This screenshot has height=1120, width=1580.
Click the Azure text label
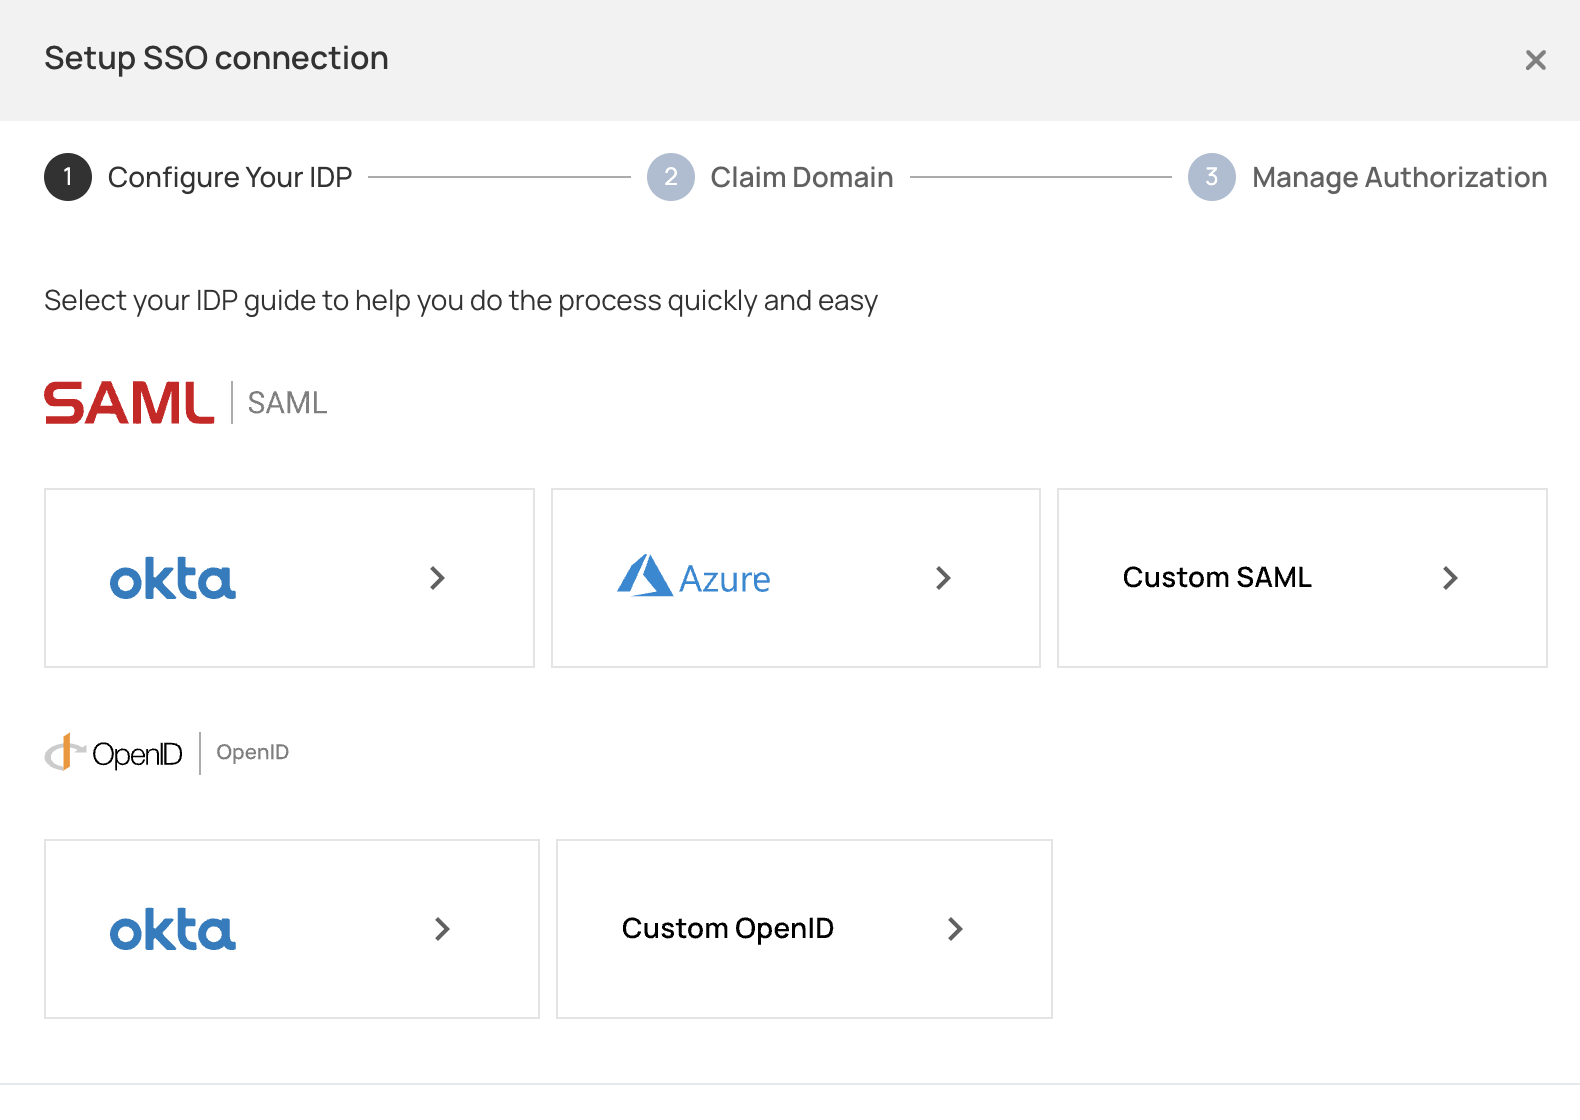pos(725,579)
